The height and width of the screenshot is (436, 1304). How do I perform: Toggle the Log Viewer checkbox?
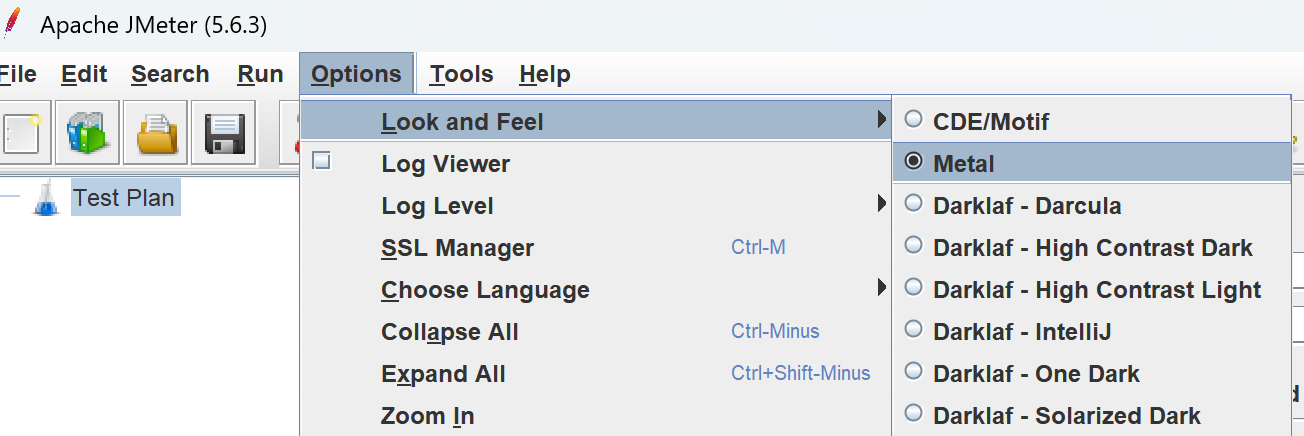coord(321,161)
